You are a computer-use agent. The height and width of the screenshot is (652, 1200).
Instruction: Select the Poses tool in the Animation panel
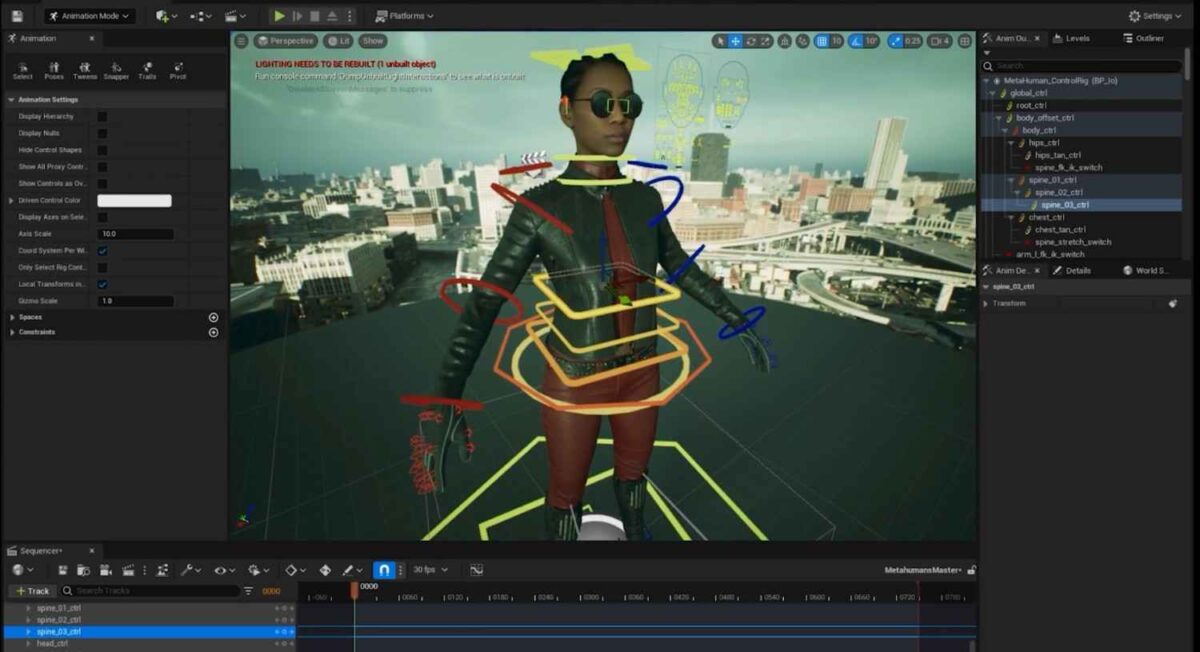point(55,69)
